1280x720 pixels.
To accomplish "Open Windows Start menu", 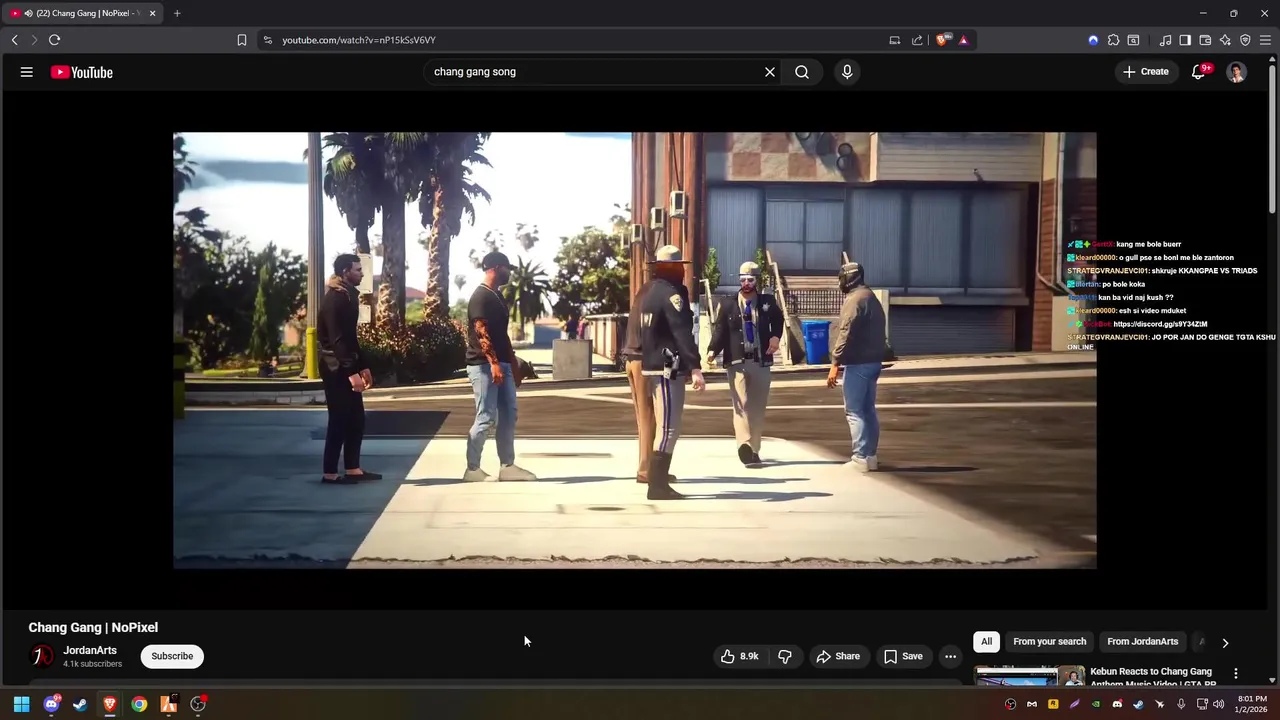I will tap(21, 704).
